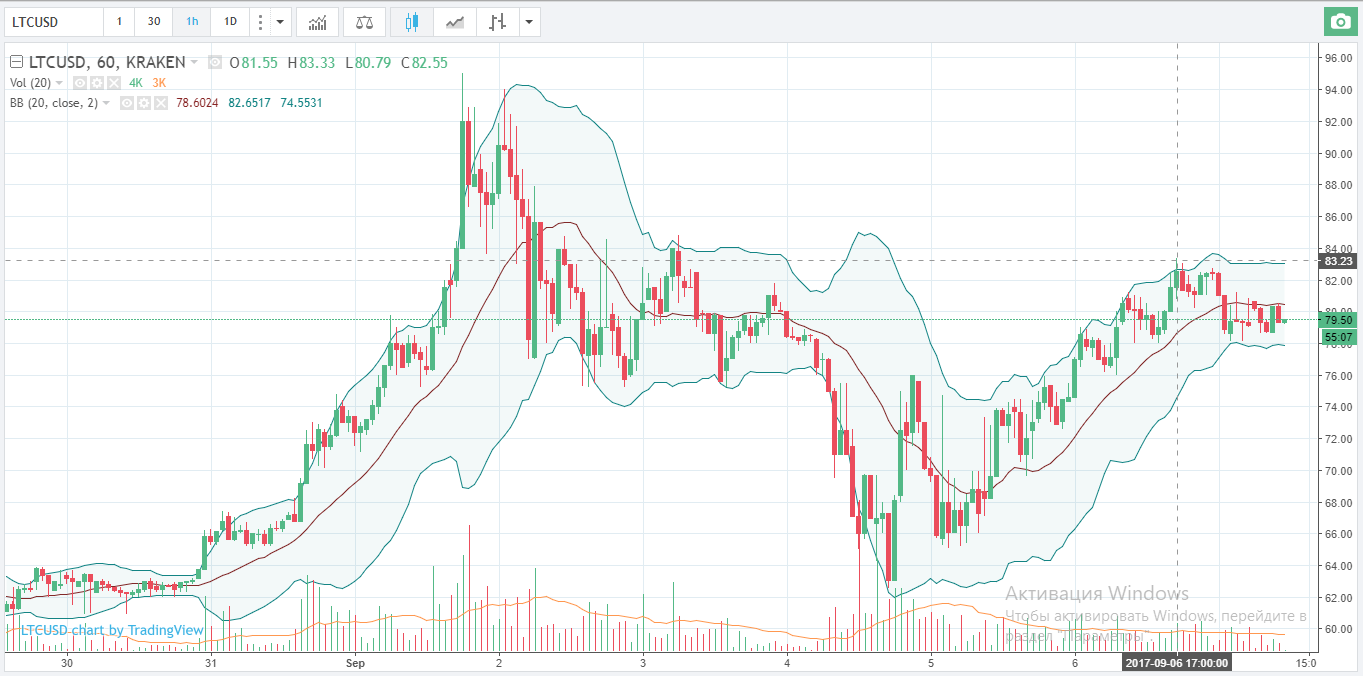Viewport: 1363px width, 676px height.
Task: Switch to the 1D interval
Action: click(x=230, y=21)
